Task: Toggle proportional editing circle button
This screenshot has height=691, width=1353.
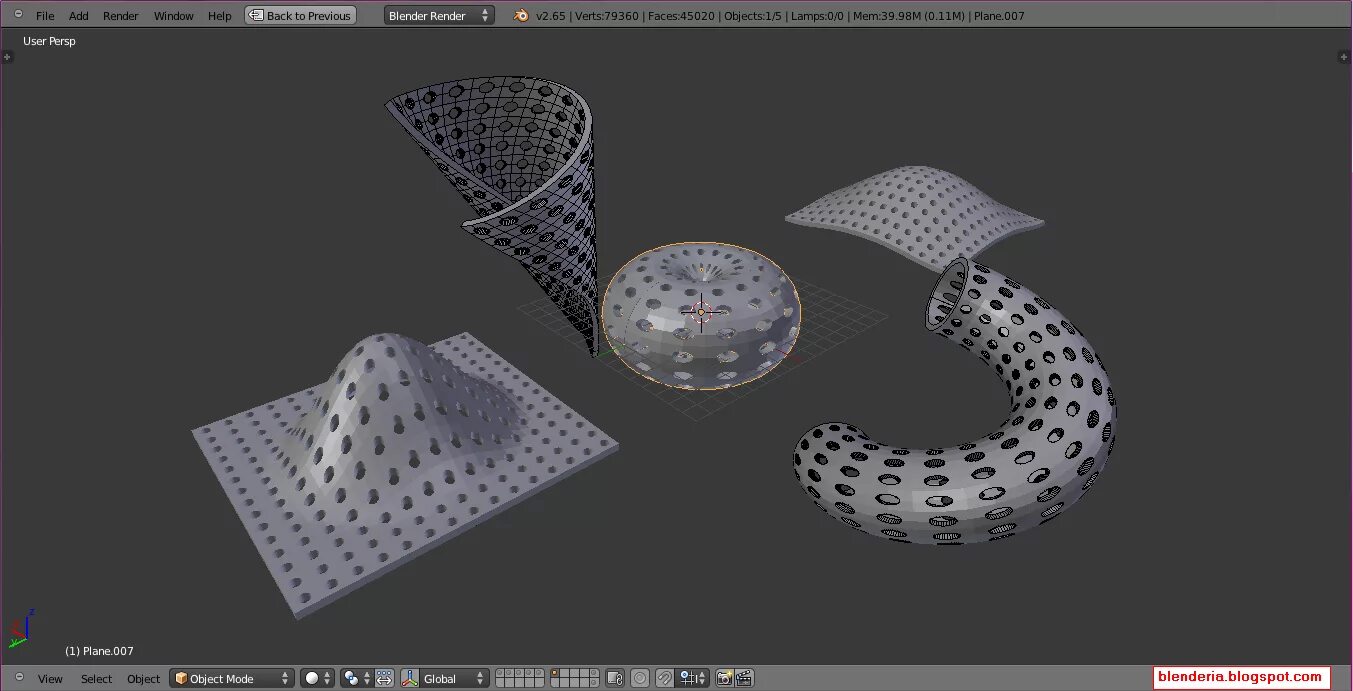Action: click(x=640, y=678)
